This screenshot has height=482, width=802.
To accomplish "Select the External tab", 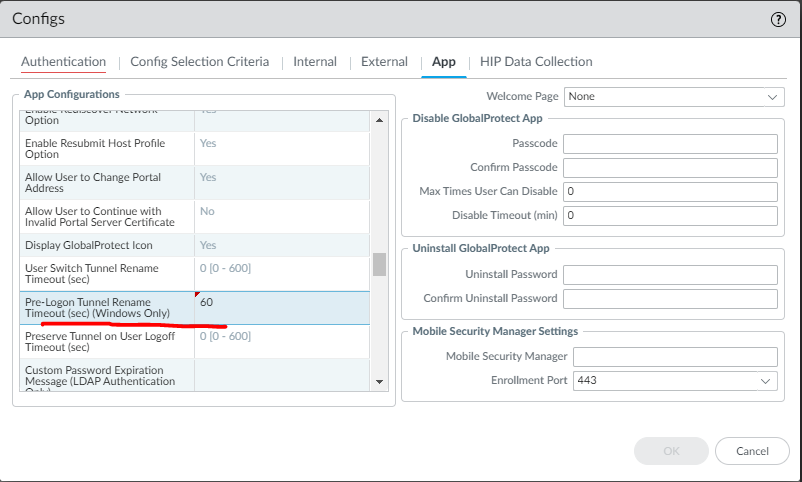I will pos(384,62).
